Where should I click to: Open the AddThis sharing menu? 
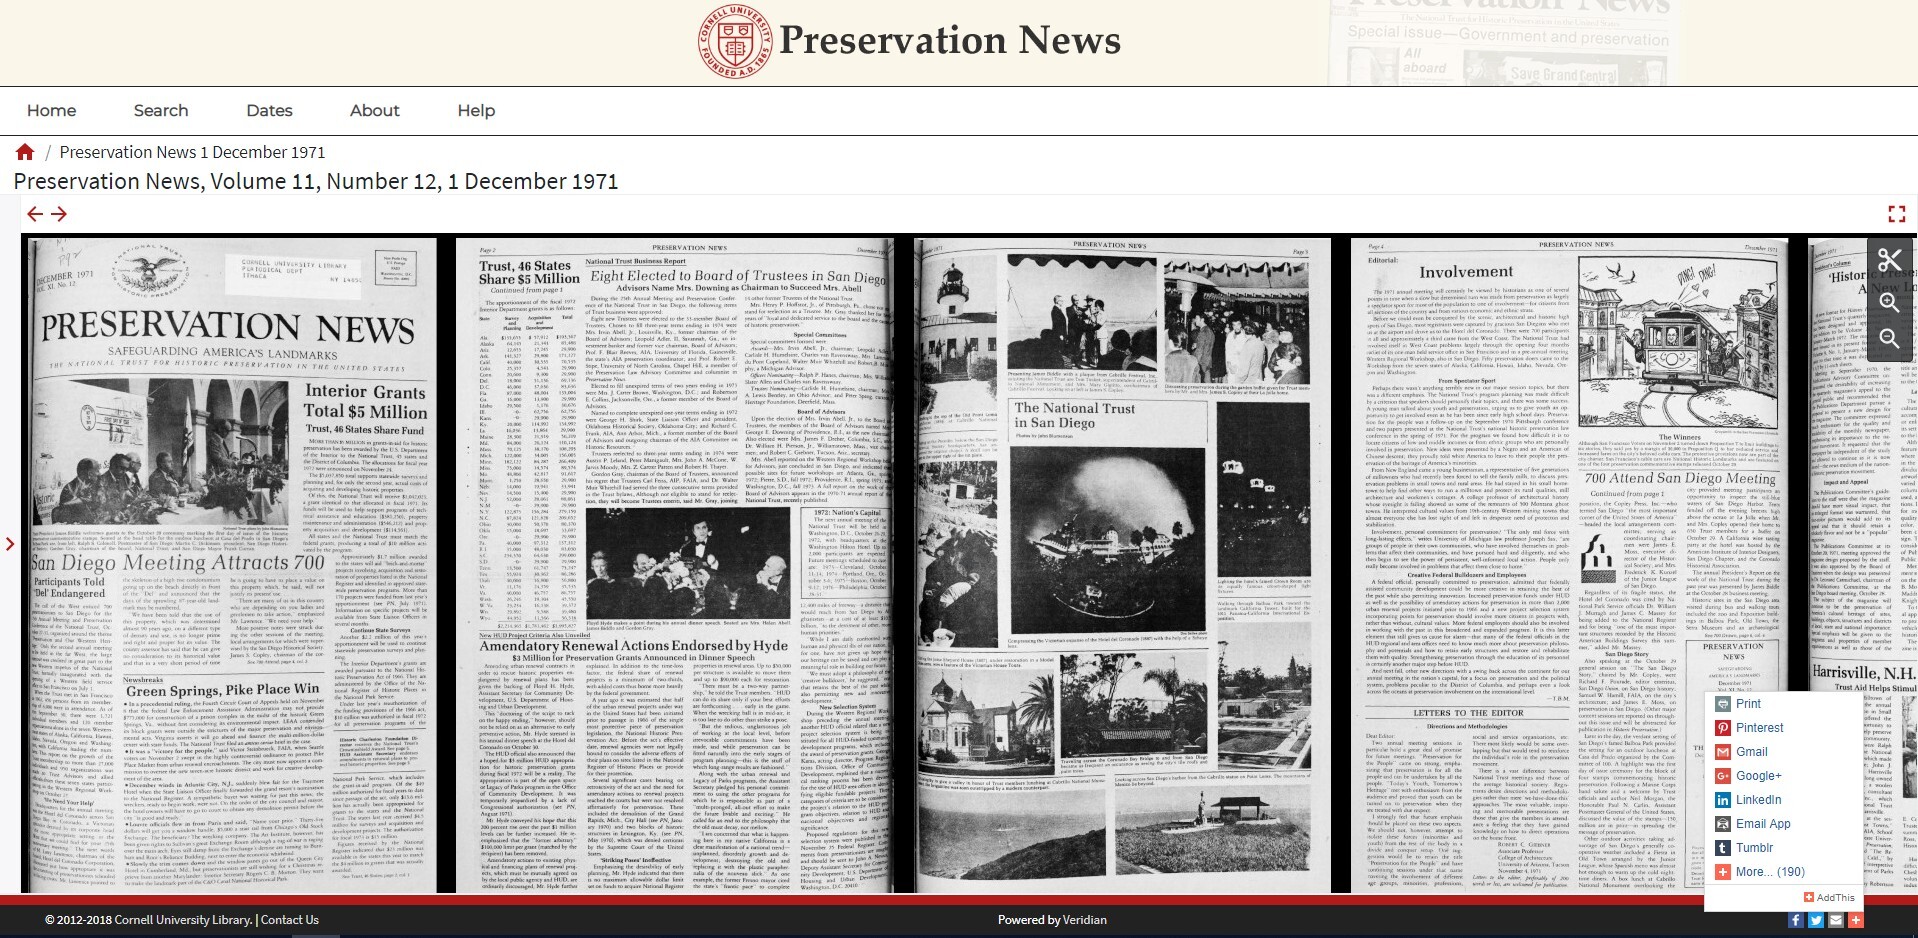(1830, 897)
